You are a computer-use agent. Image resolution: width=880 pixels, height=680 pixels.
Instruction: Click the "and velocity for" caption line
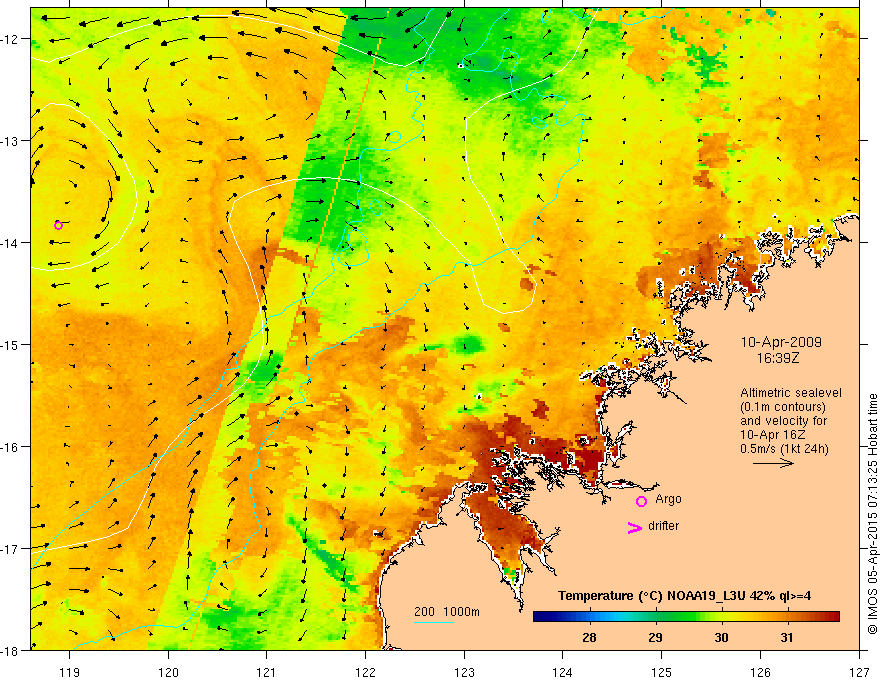783,421
